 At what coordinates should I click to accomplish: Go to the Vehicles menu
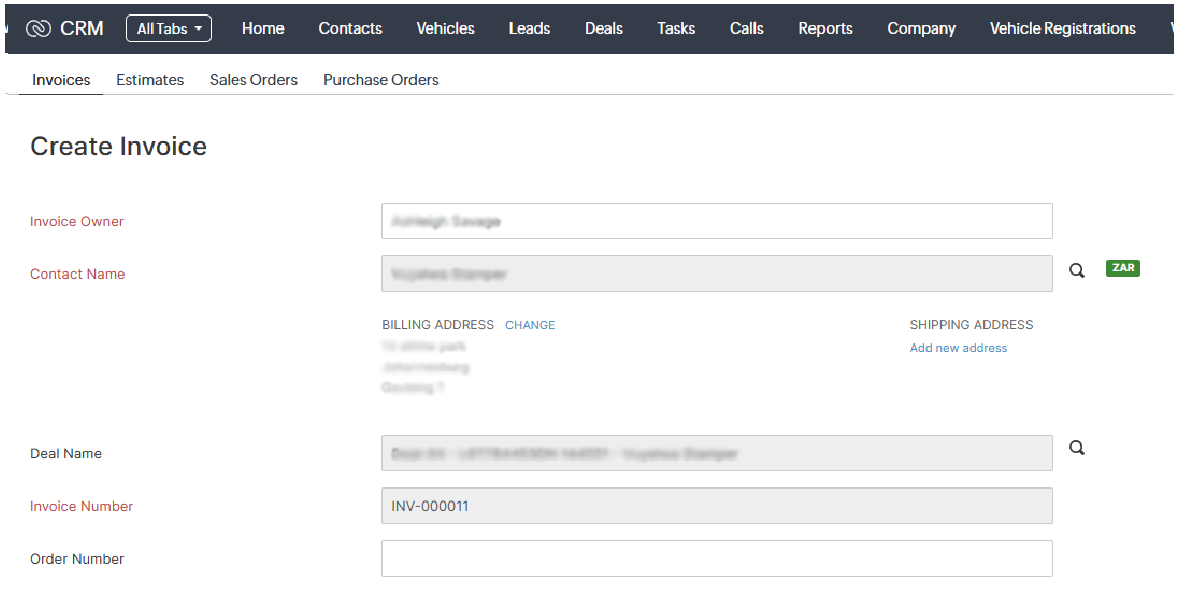click(x=445, y=28)
